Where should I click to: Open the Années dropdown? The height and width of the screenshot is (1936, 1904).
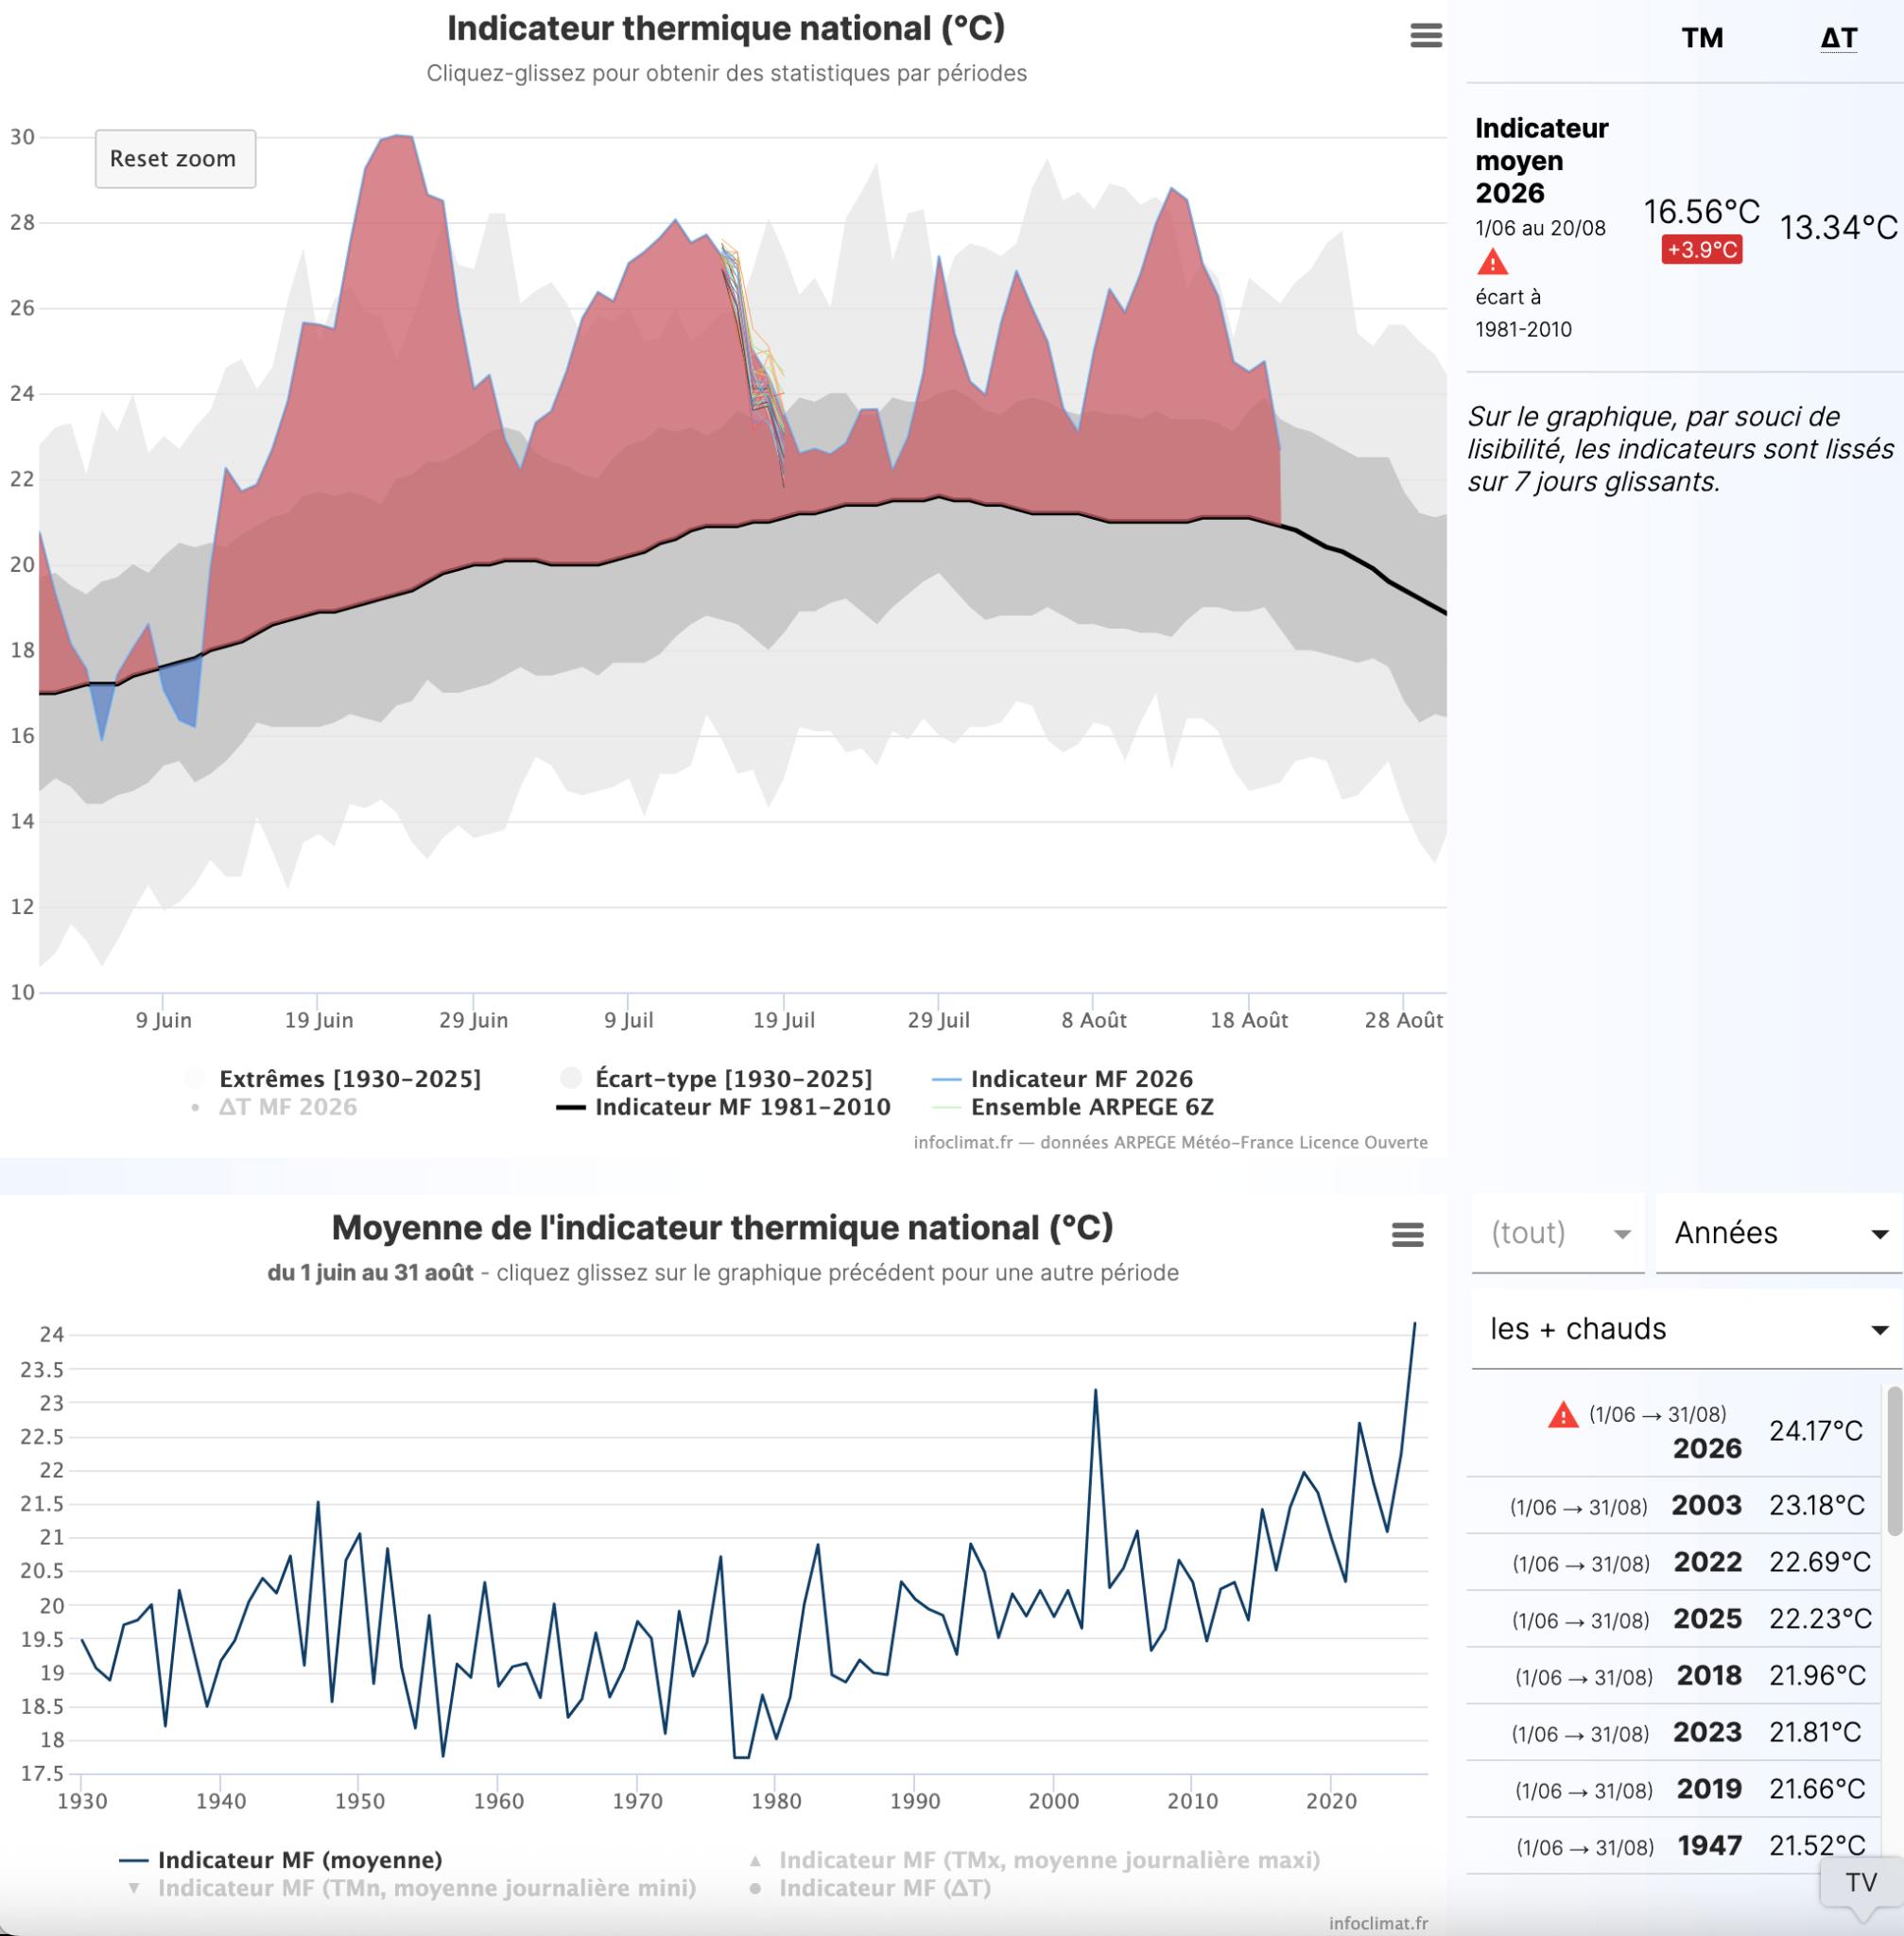(1779, 1233)
